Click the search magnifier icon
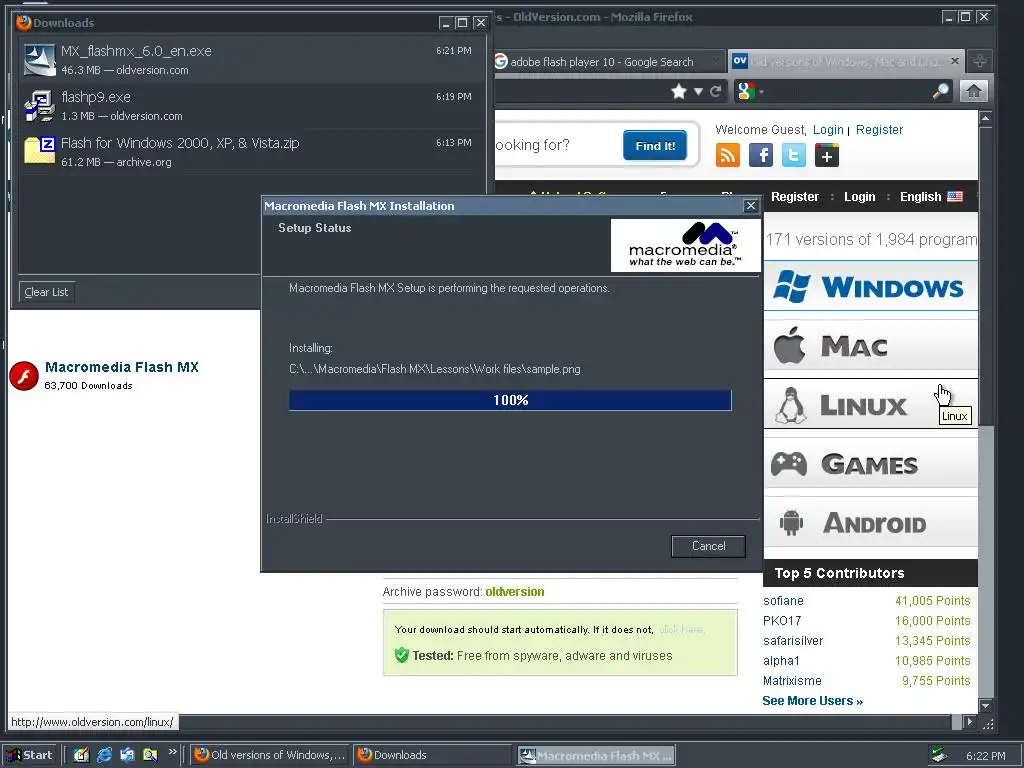The width and height of the screenshot is (1024, 768). [x=940, y=91]
